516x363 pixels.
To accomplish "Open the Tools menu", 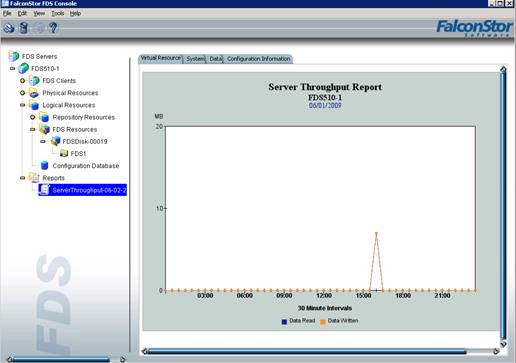I will (x=57, y=13).
